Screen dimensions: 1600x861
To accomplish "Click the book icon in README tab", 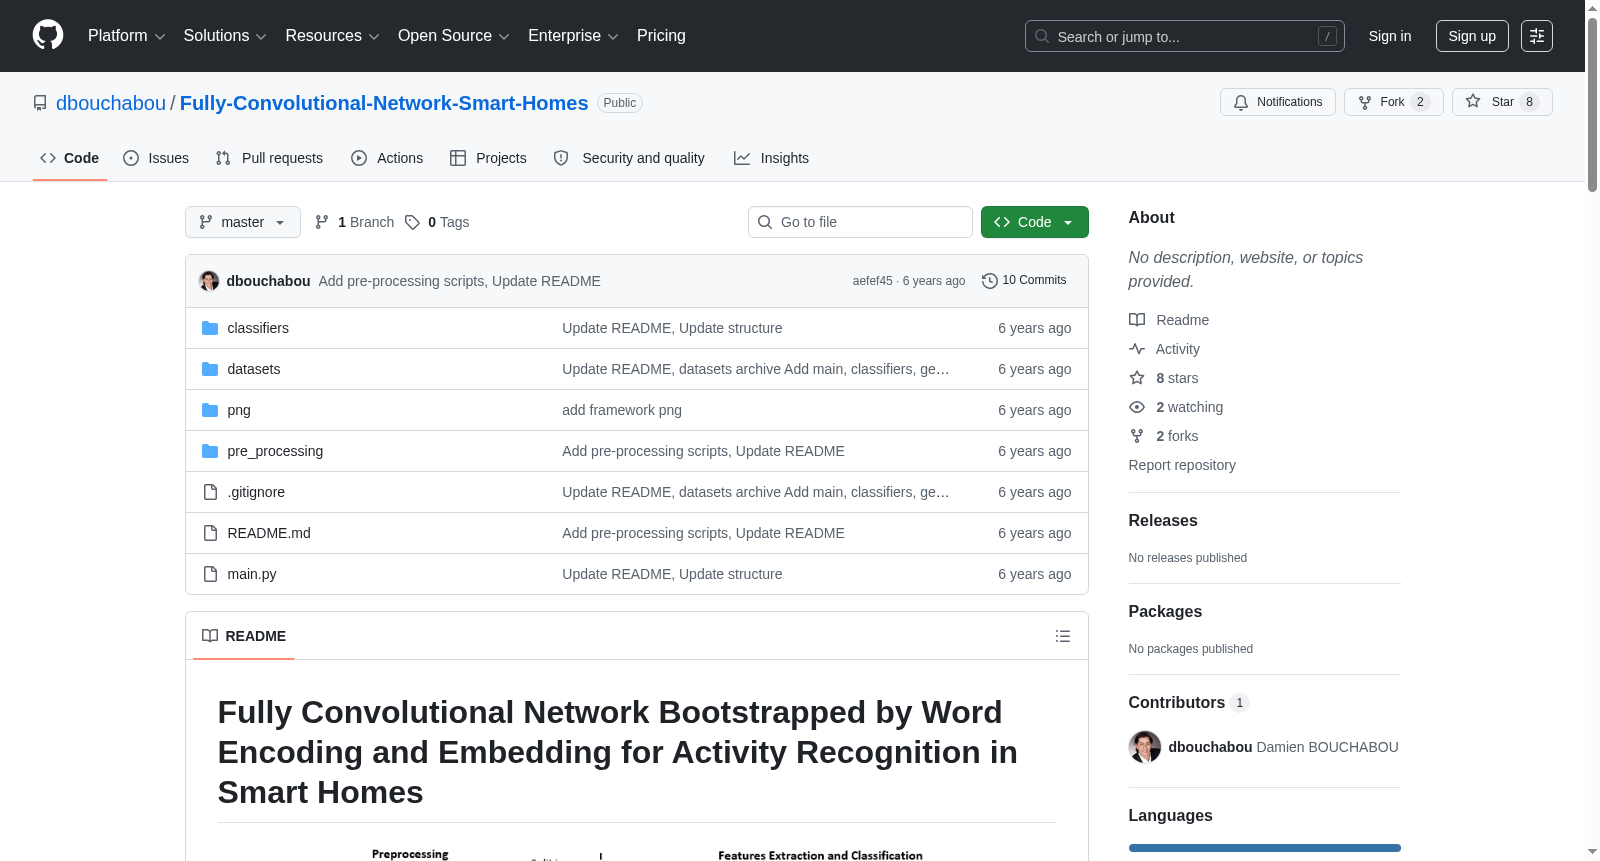I will 210,636.
